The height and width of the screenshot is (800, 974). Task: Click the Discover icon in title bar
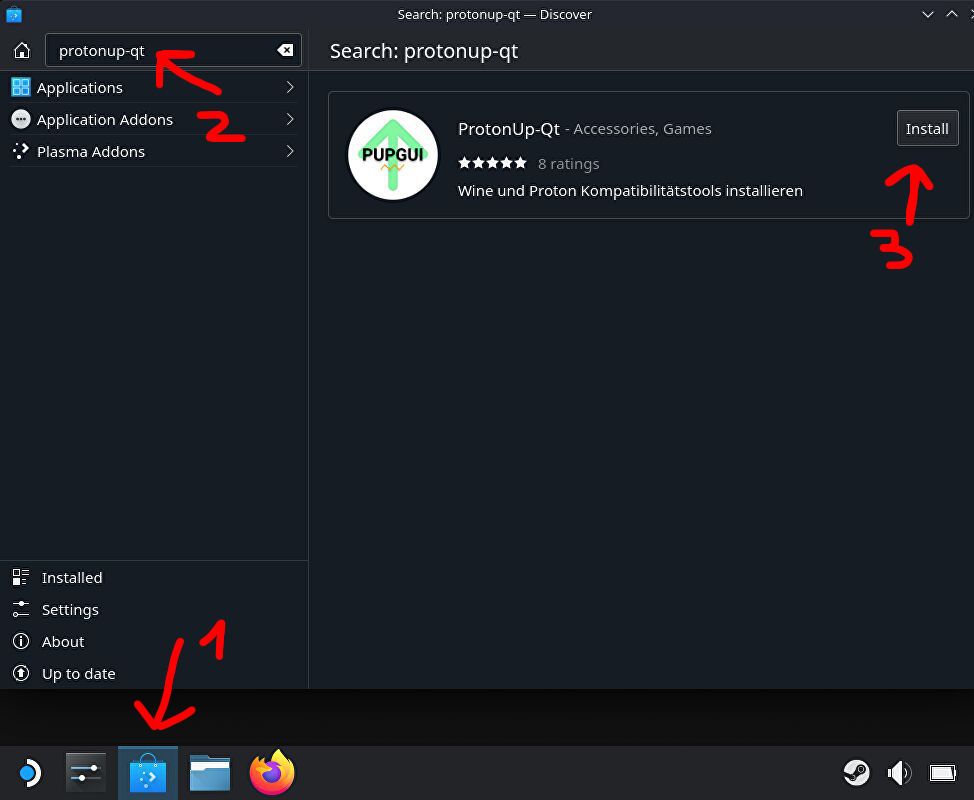[14, 14]
